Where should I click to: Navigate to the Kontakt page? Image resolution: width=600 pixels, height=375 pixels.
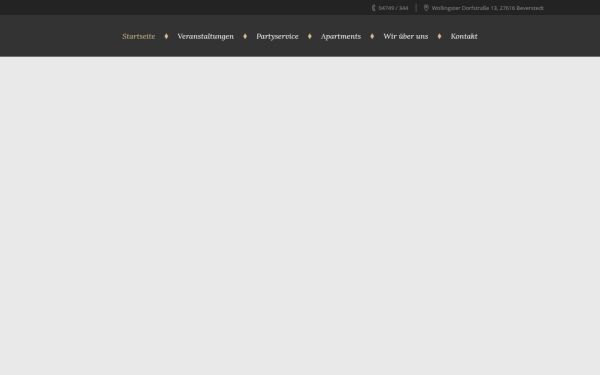[x=464, y=36]
